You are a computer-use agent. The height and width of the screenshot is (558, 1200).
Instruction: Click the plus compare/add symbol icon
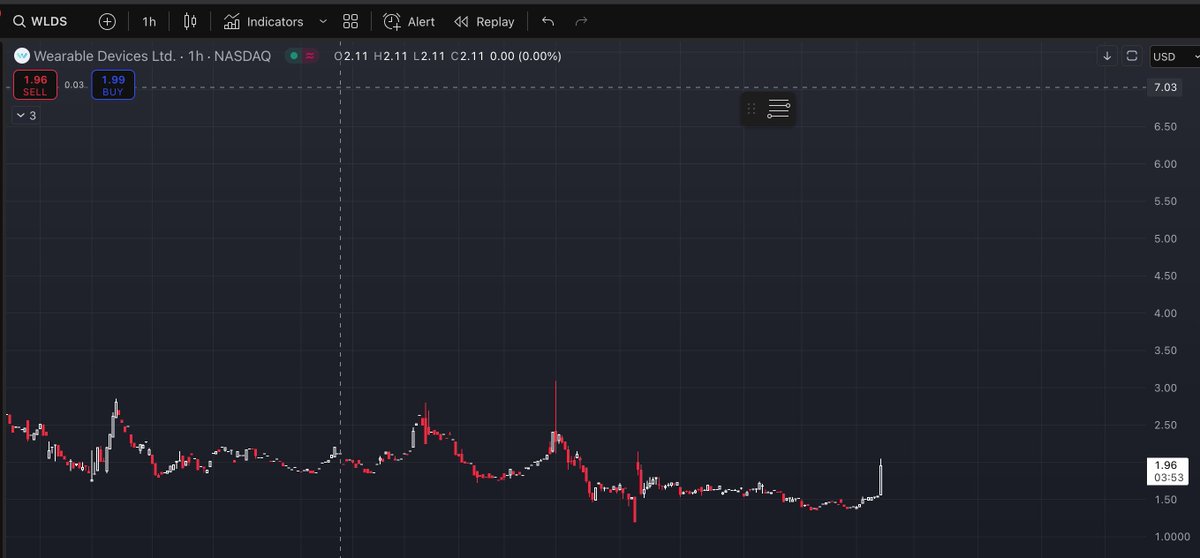pyautogui.click(x=107, y=21)
